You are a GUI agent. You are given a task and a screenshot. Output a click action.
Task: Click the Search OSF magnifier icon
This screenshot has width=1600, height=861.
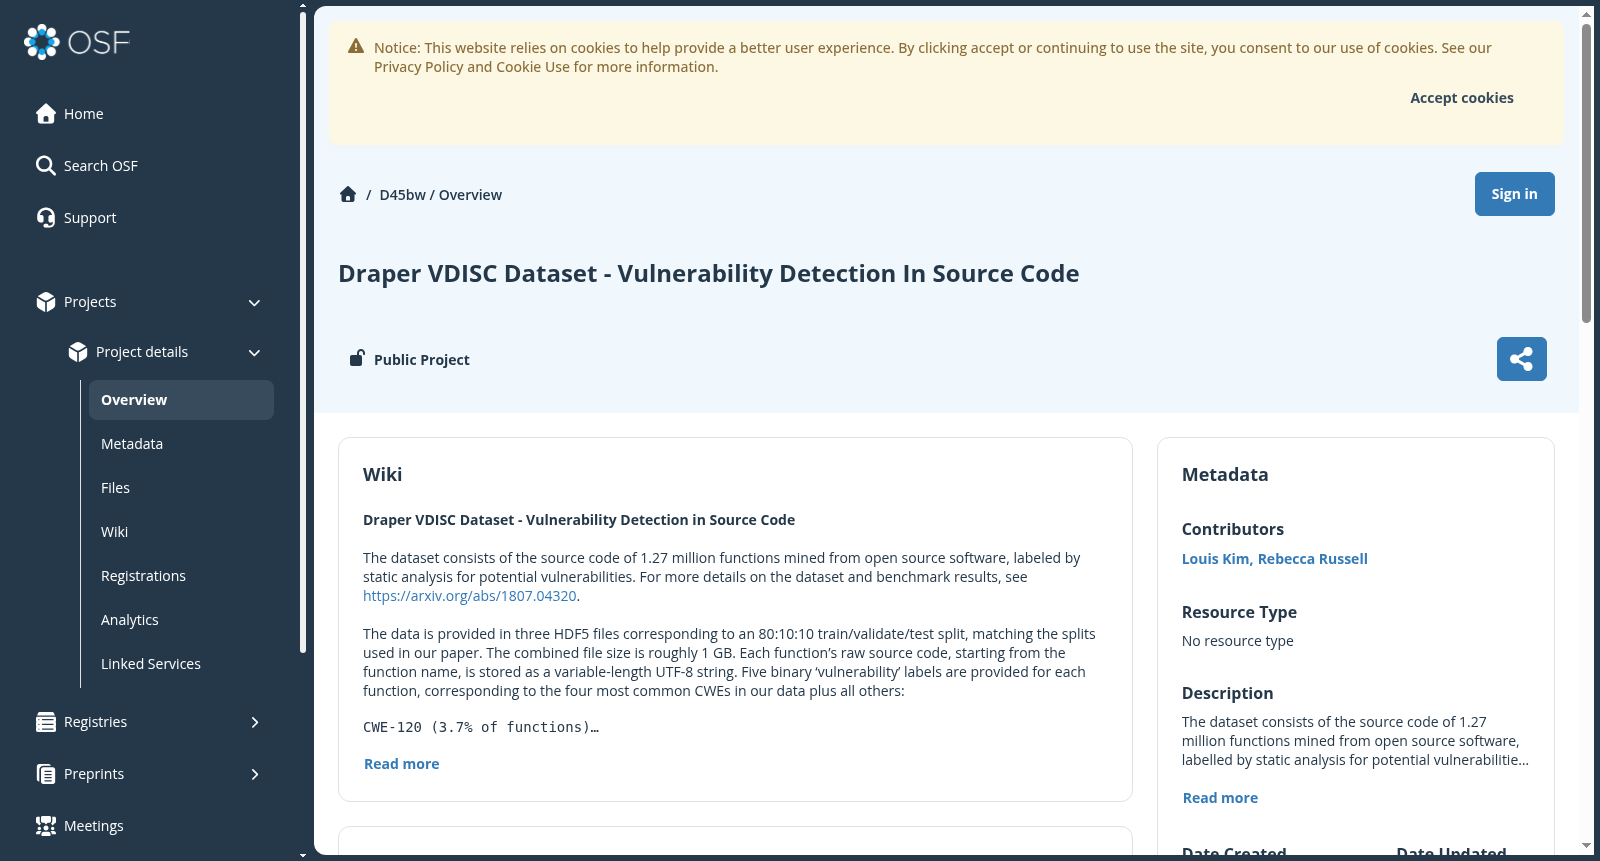(x=45, y=166)
